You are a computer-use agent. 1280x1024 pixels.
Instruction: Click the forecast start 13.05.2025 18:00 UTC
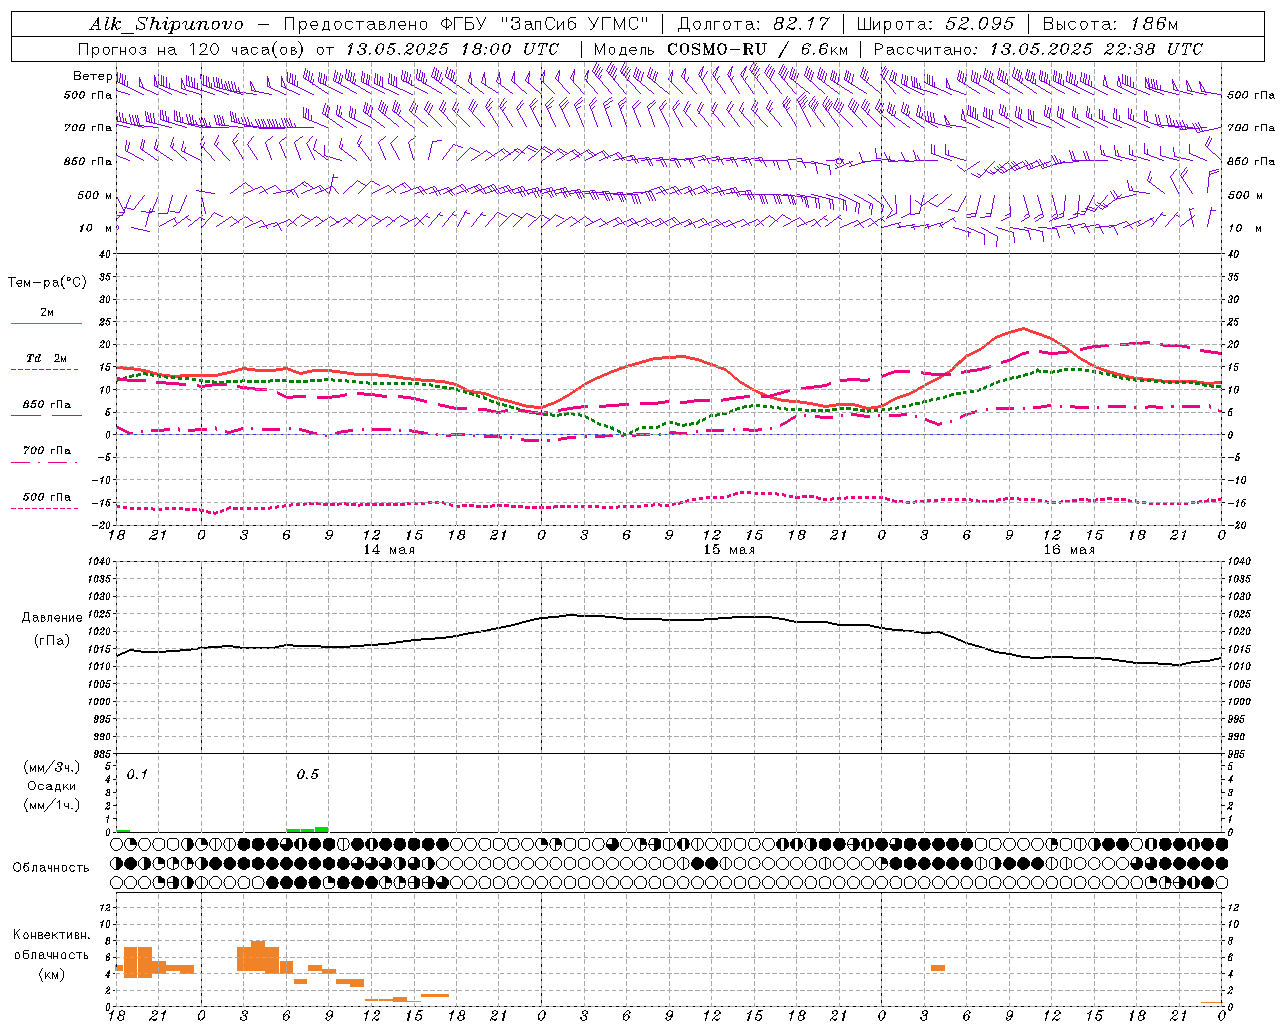452,49
